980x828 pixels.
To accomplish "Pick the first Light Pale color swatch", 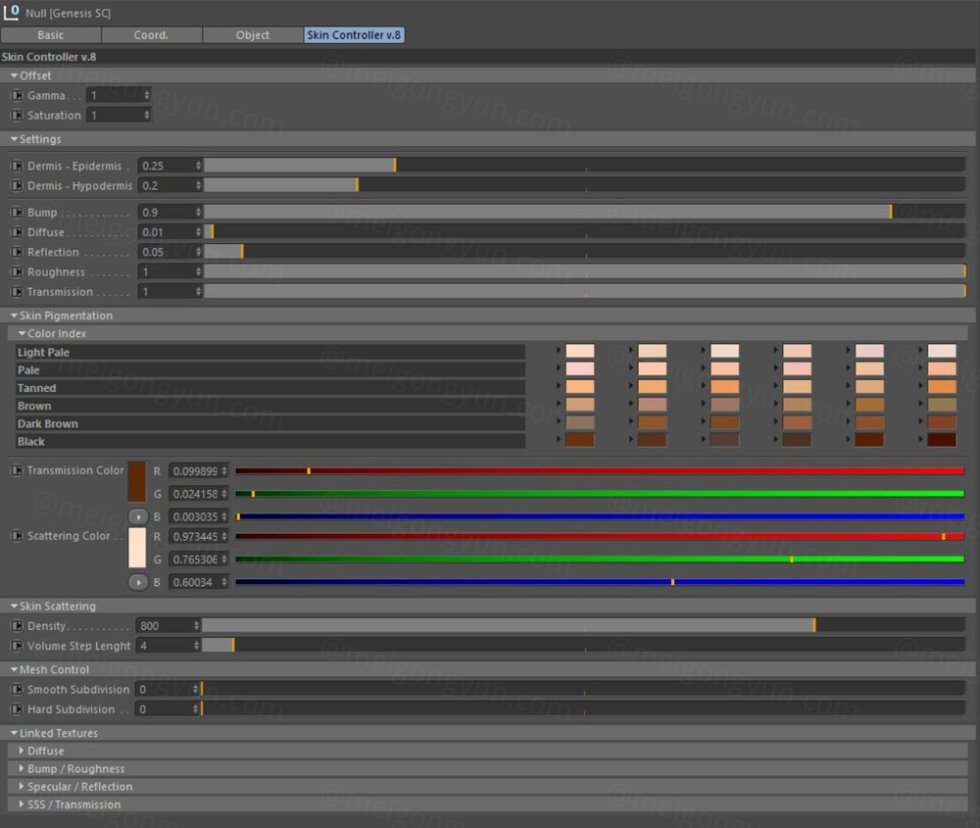I will coord(579,351).
